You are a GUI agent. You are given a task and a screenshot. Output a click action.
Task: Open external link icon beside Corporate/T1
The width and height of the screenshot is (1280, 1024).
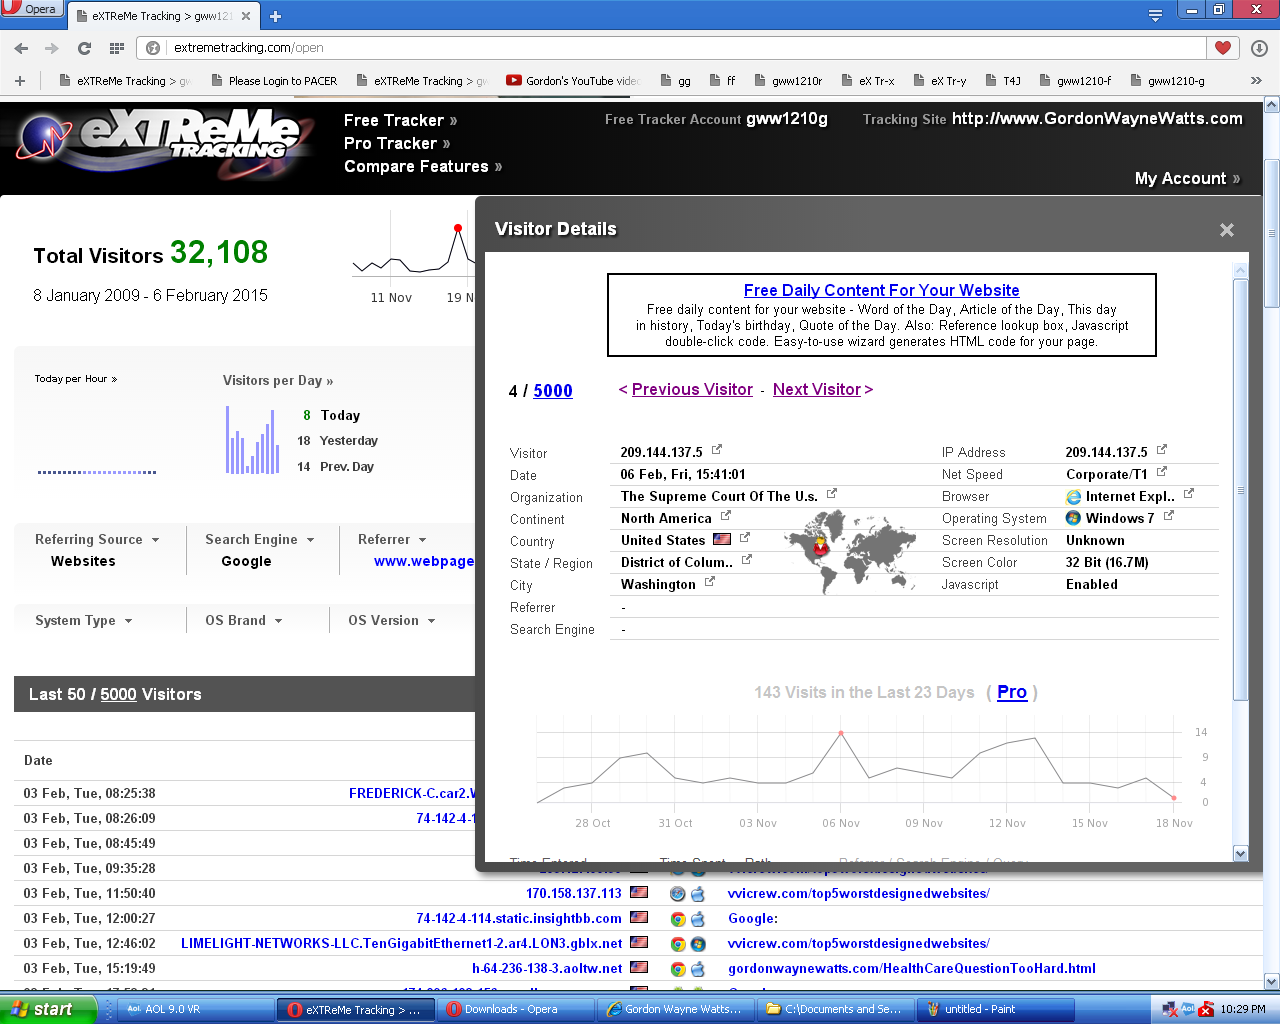click(1161, 472)
